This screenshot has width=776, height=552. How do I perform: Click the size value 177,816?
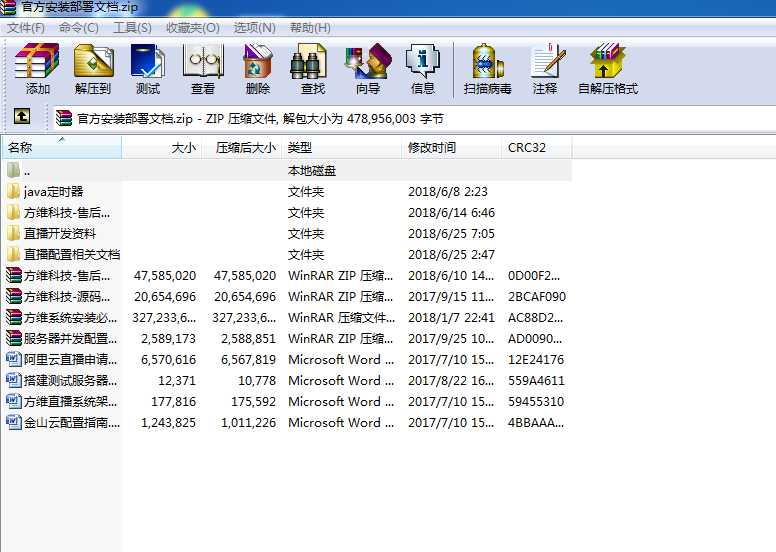coord(174,401)
